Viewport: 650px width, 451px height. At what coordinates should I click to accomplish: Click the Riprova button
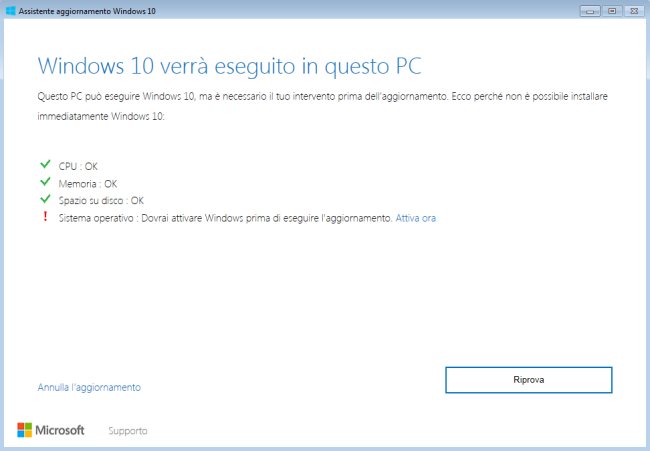[528, 380]
